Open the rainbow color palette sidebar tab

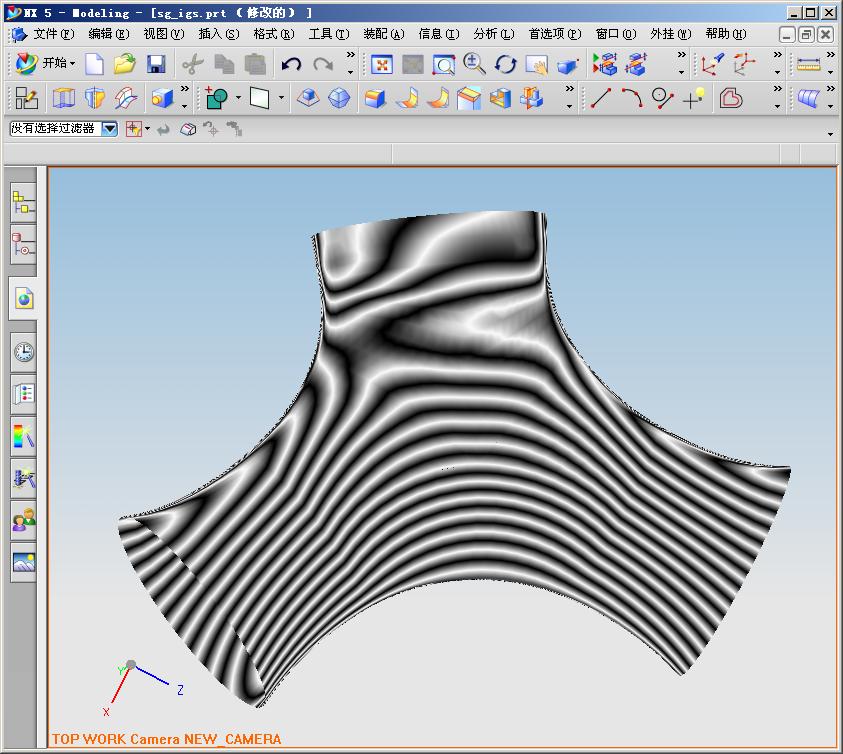tap(24, 436)
